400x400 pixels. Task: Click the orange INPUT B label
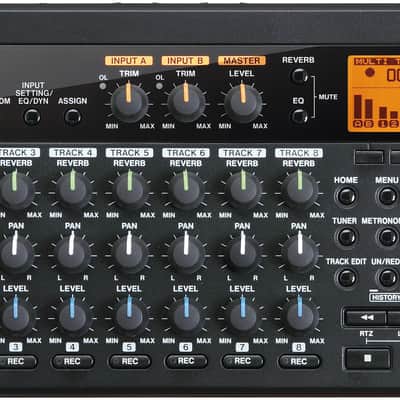tap(185, 61)
